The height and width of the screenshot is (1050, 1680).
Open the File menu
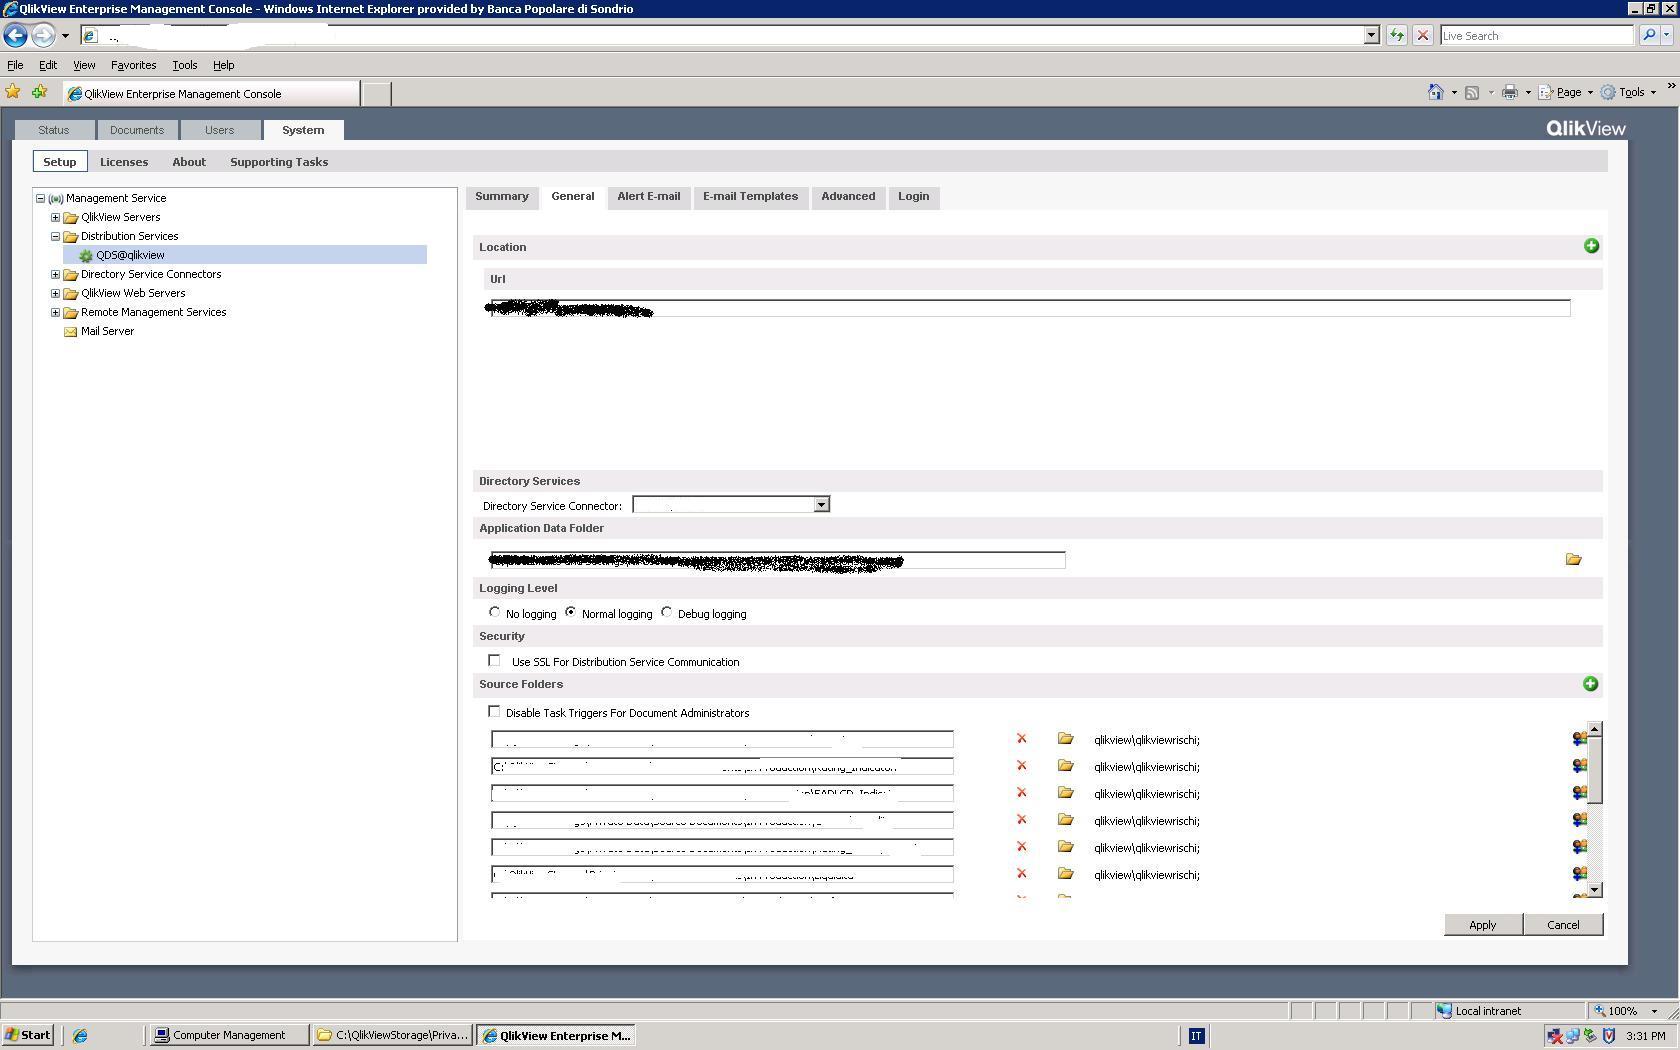coord(15,65)
